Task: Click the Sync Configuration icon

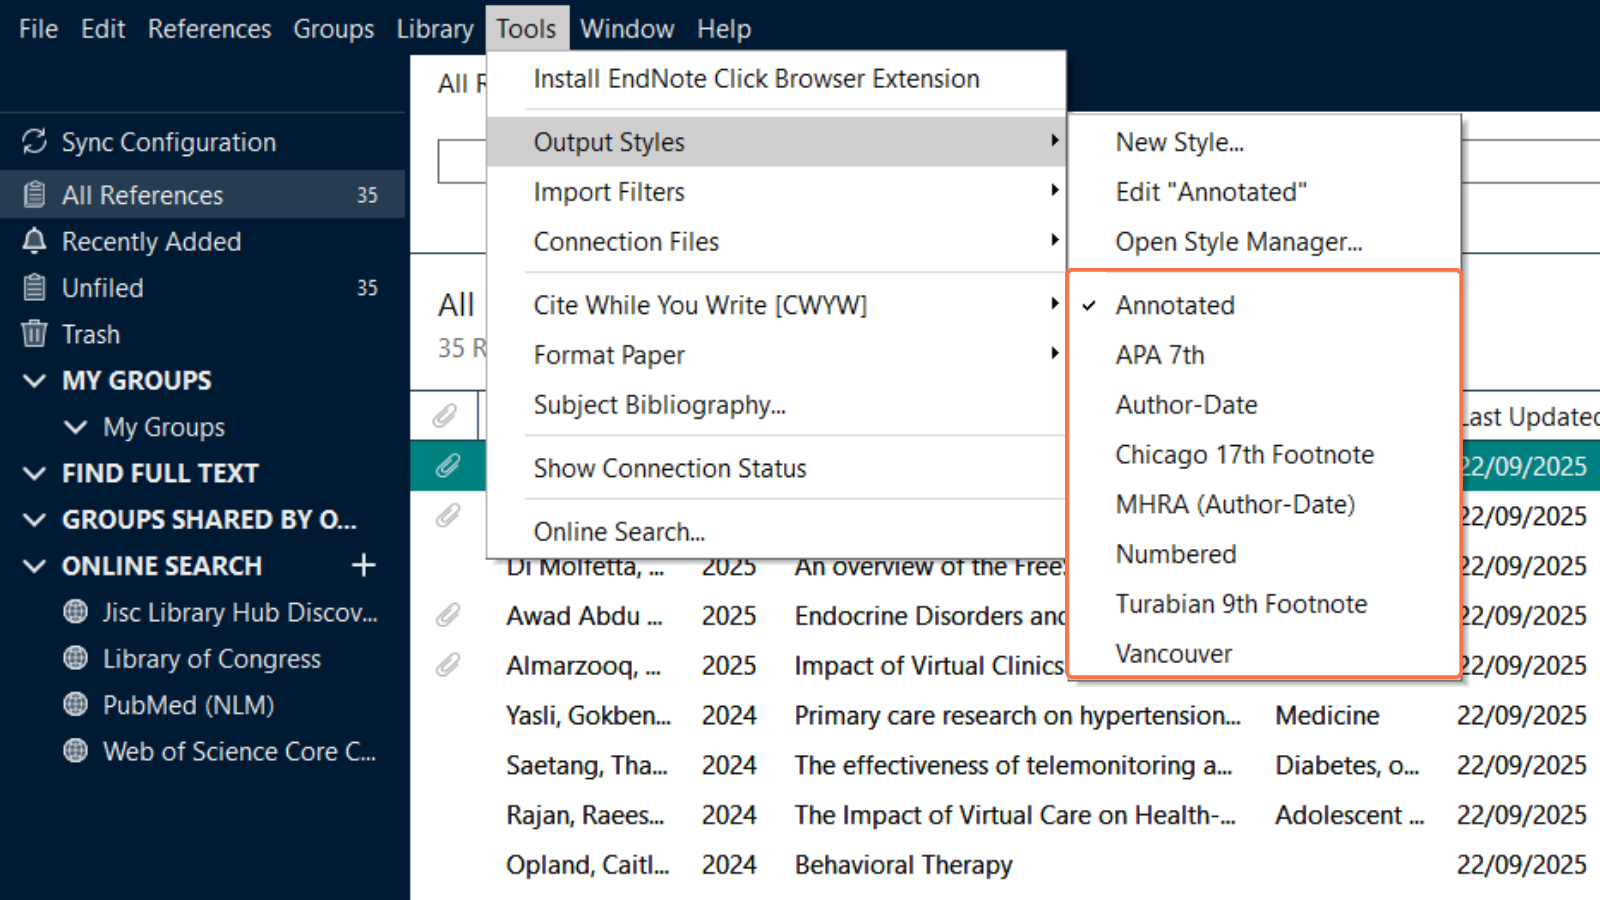Action: point(35,142)
